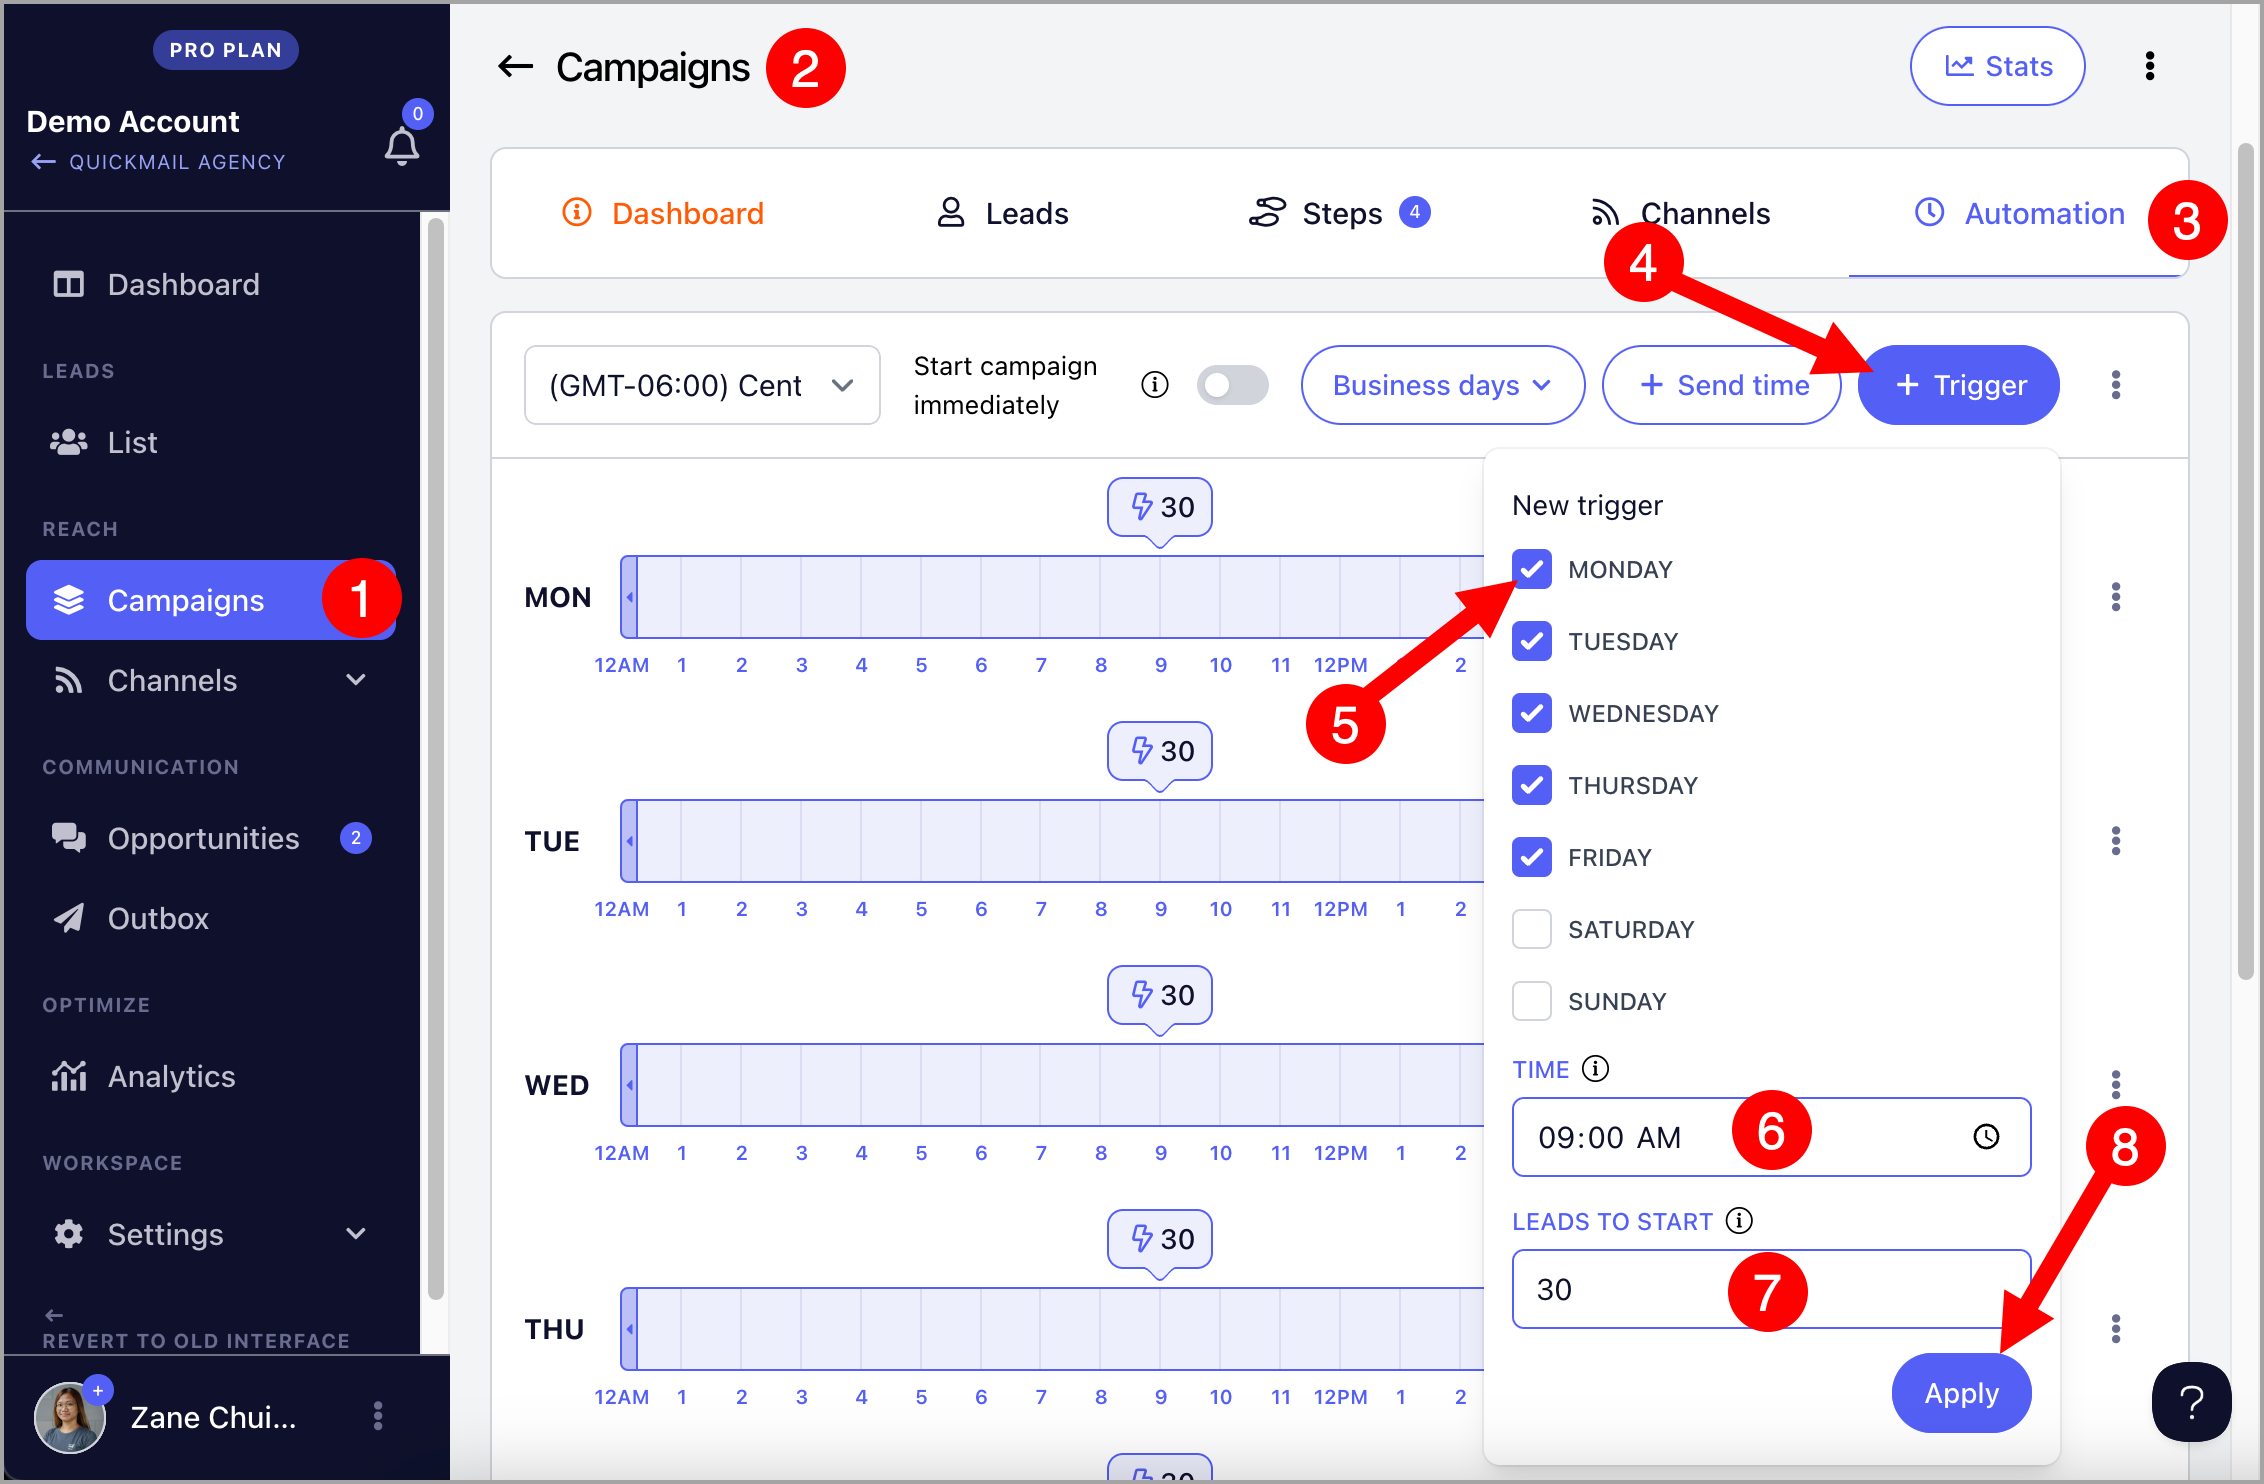Click the Tuesday schedule left handle
Viewport: 2264px width, 1484px height.
(x=629, y=841)
